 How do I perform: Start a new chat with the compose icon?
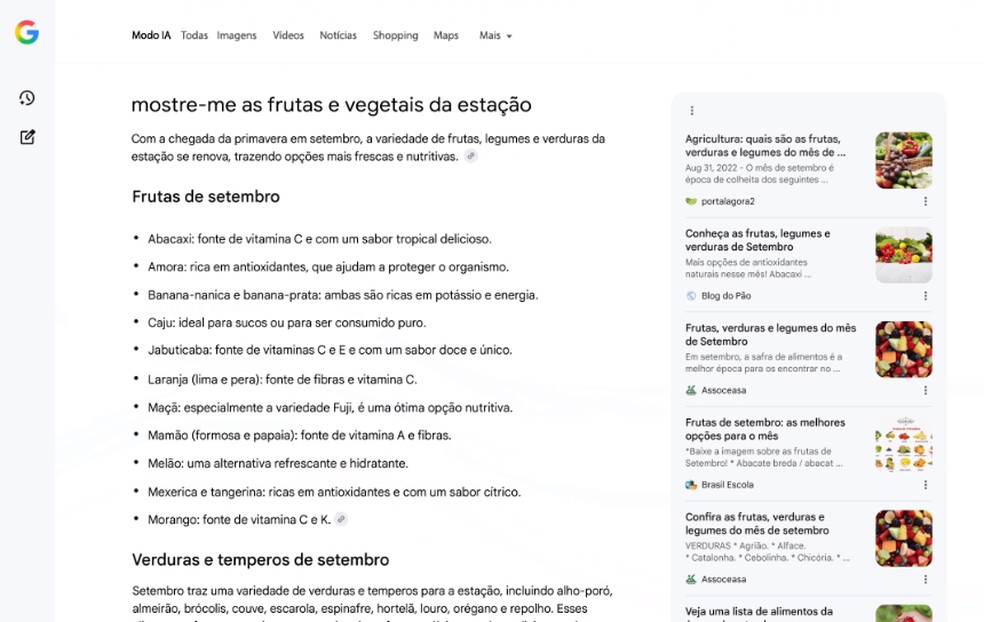(26, 137)
